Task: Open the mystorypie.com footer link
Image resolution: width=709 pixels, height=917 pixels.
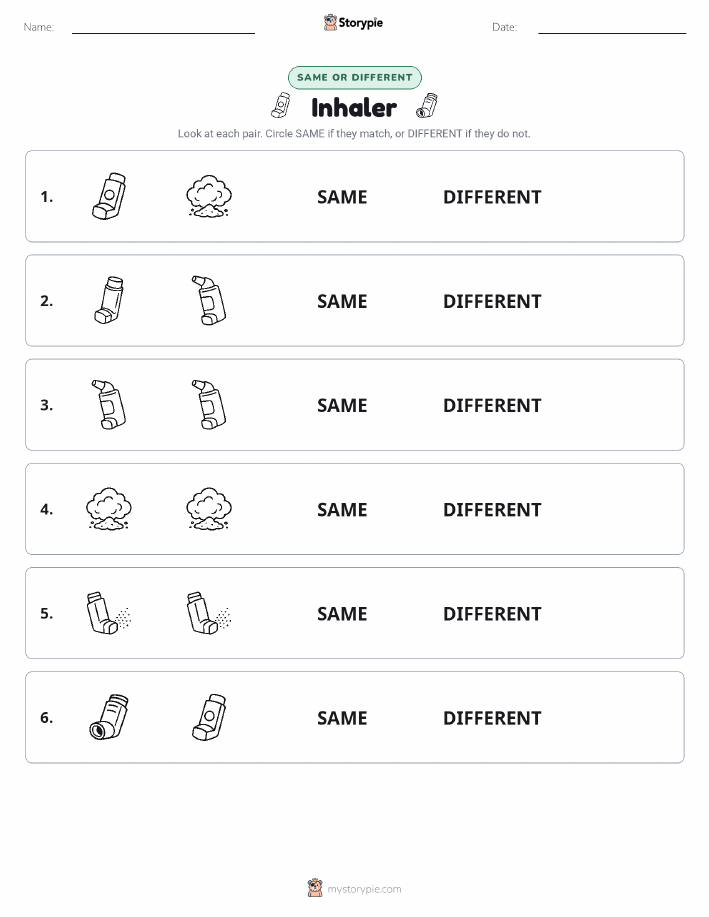Action: click(x=364, y=889)
